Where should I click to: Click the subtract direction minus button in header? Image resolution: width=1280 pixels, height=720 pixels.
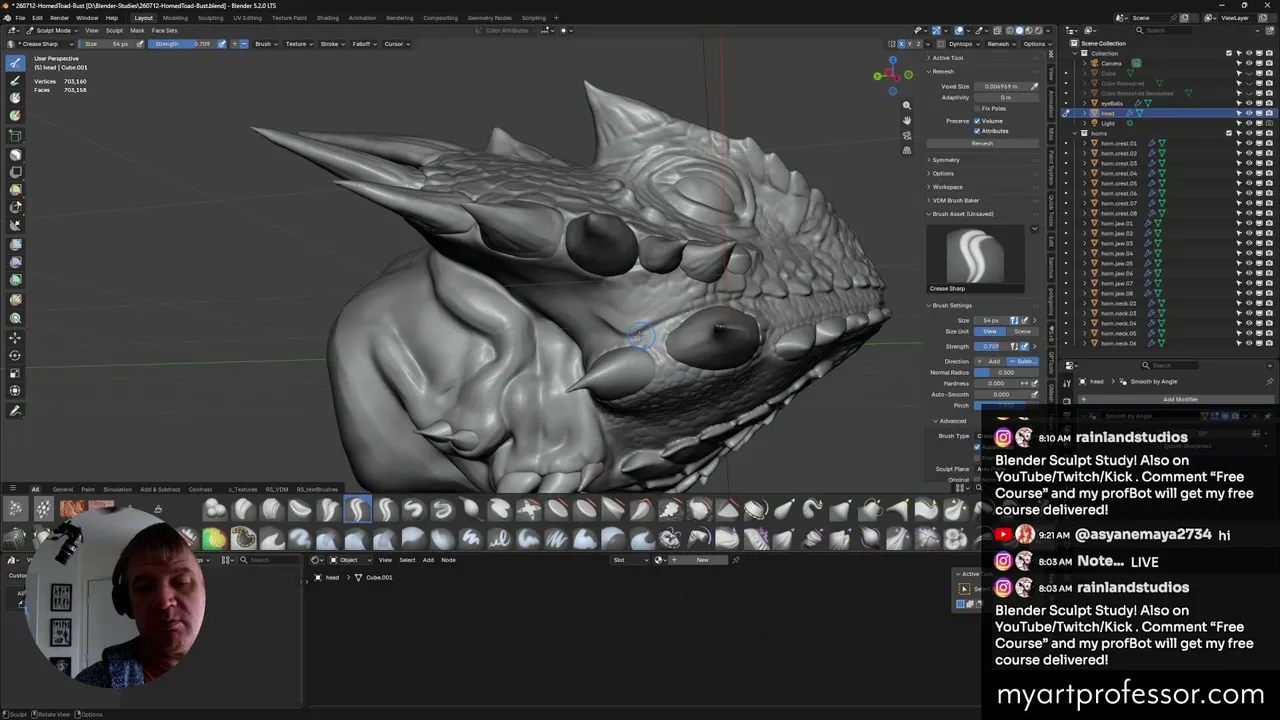(245, 44)
